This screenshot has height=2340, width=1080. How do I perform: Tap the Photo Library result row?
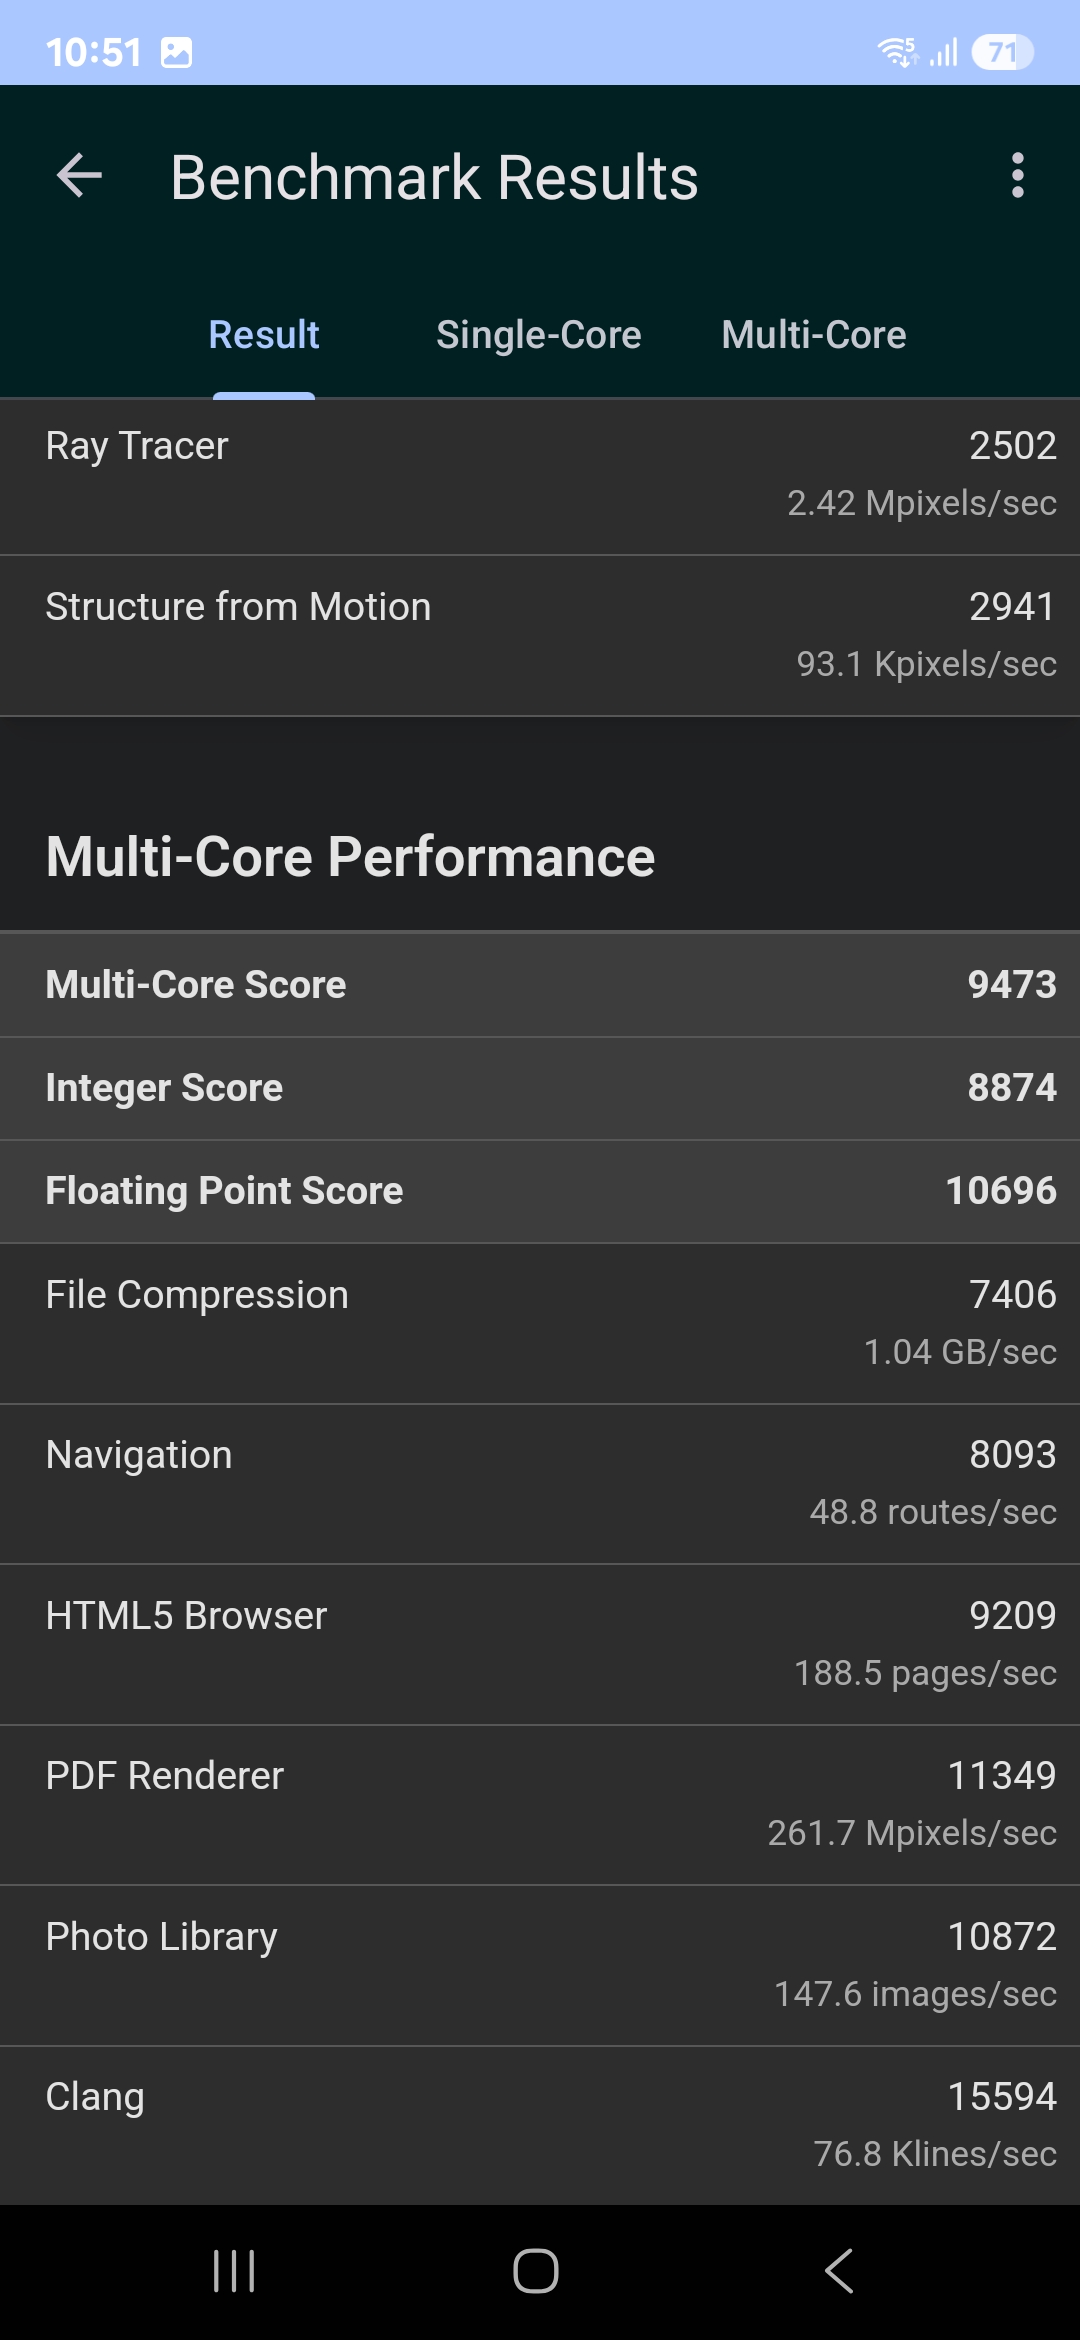tap(540, 1965)
